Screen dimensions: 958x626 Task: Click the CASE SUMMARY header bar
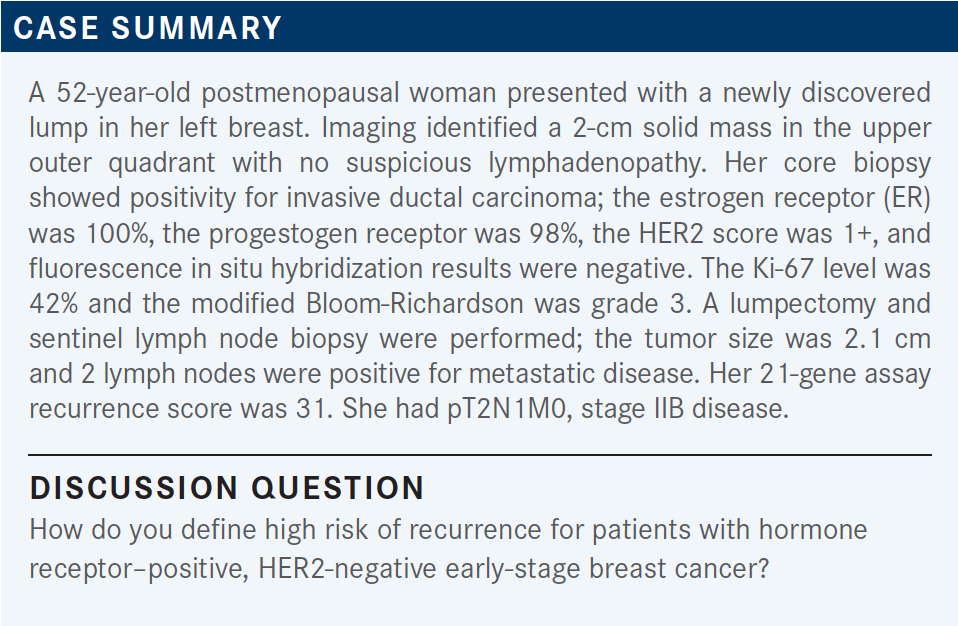click(x=479, y=26)
